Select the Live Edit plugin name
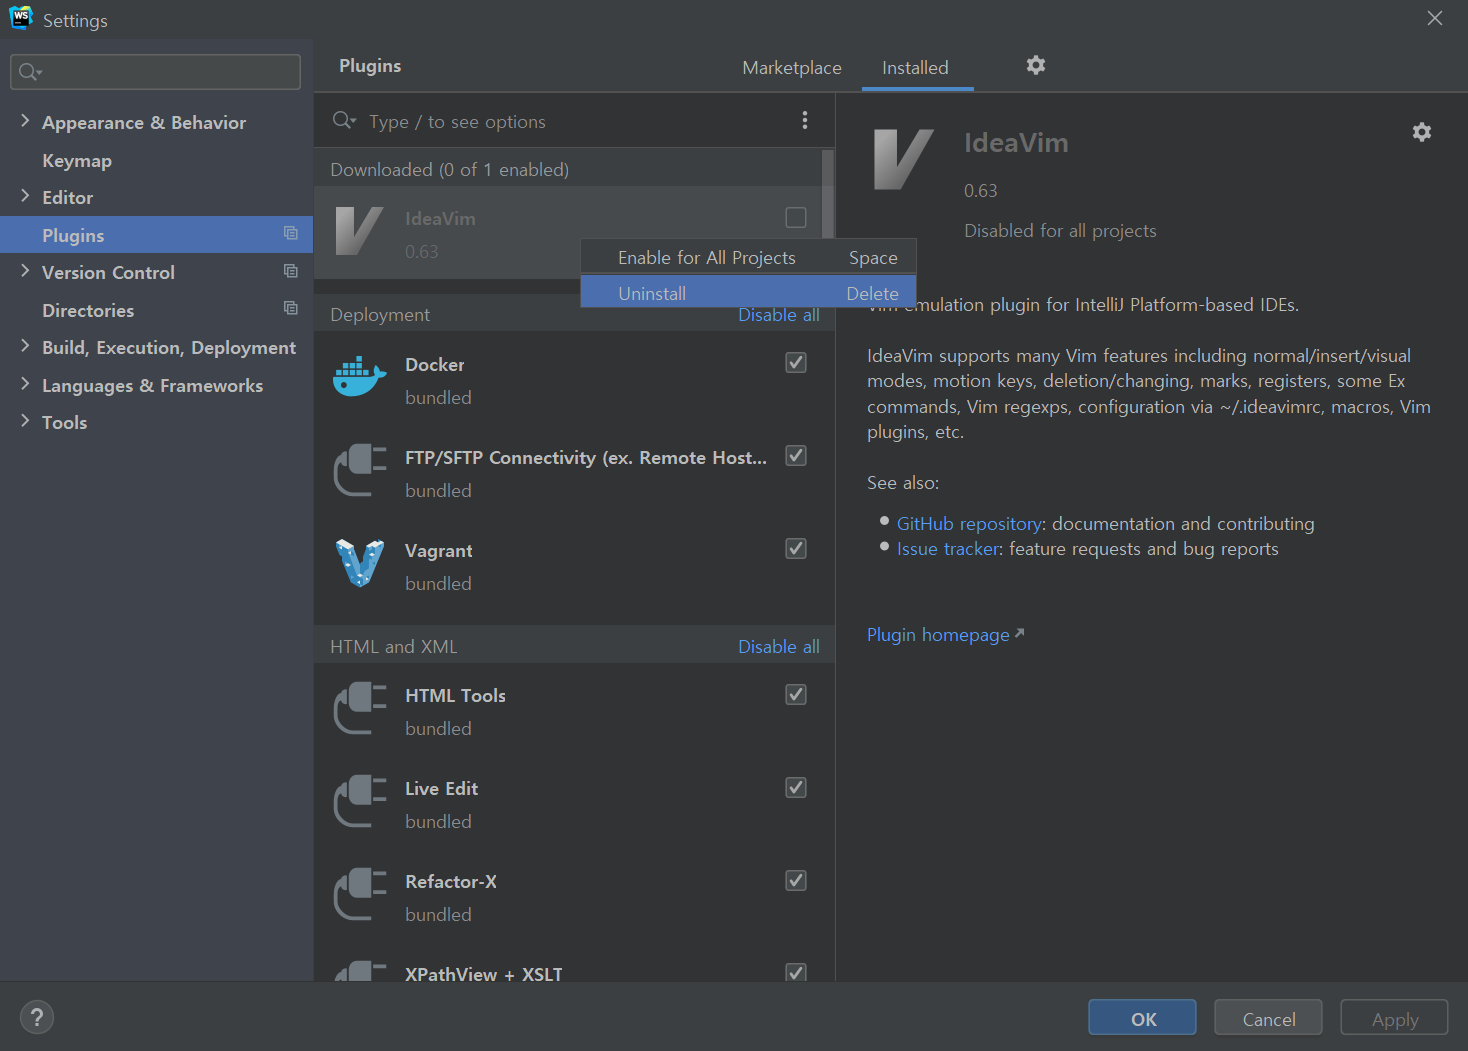 [441, 788]
